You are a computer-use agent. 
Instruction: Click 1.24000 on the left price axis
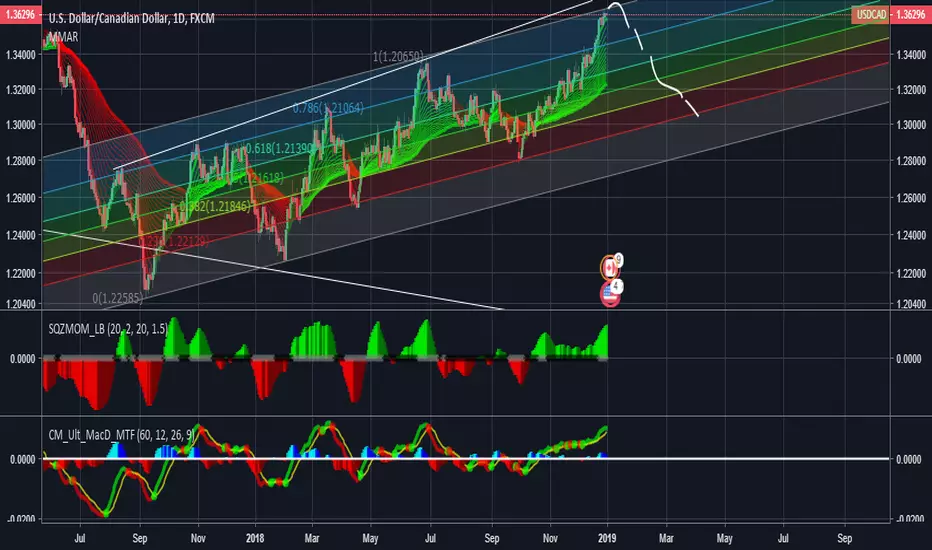(x=21, y=235)
